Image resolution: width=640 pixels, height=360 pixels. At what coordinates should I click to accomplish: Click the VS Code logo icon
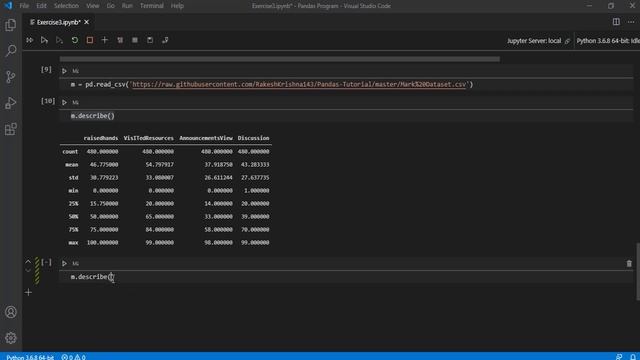[x=8, y=6]
